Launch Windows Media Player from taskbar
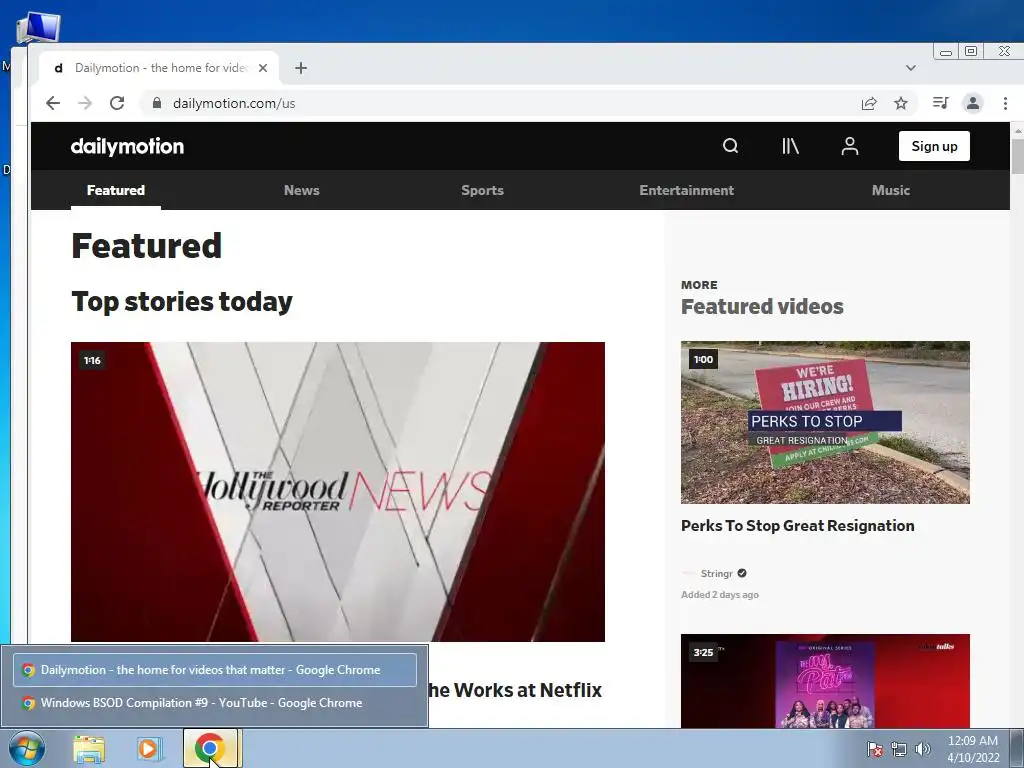The height and width of the screenshot is (768, 1024). (149, 749)
